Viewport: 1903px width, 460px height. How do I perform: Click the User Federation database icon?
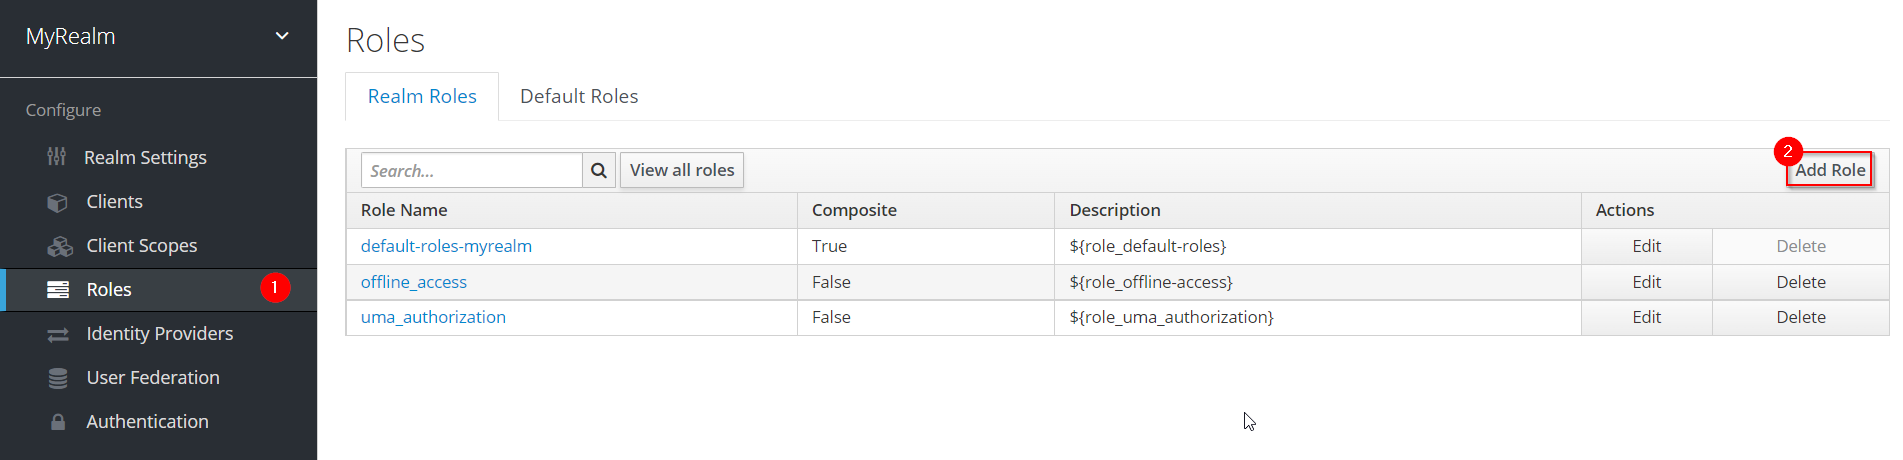(58, 378)
